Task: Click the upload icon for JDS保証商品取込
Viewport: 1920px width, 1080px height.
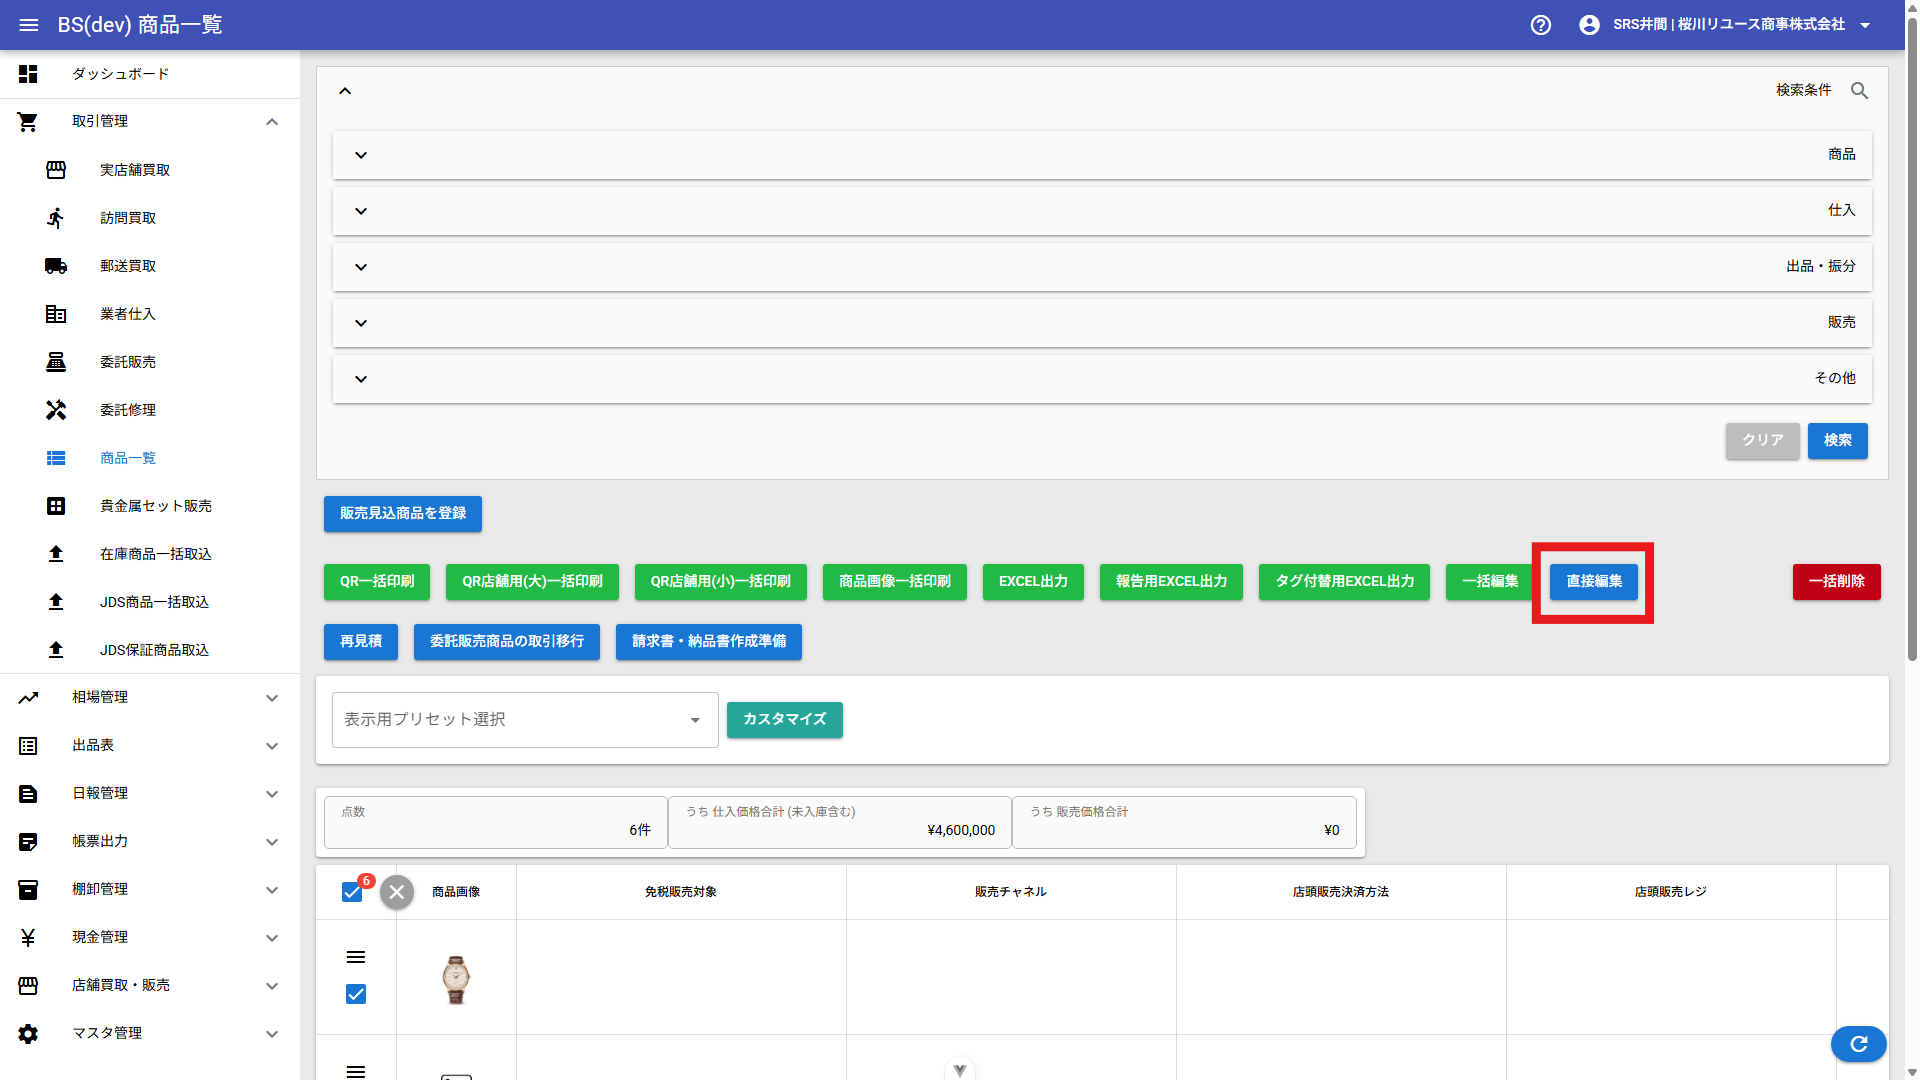Action: click(56, 650)
